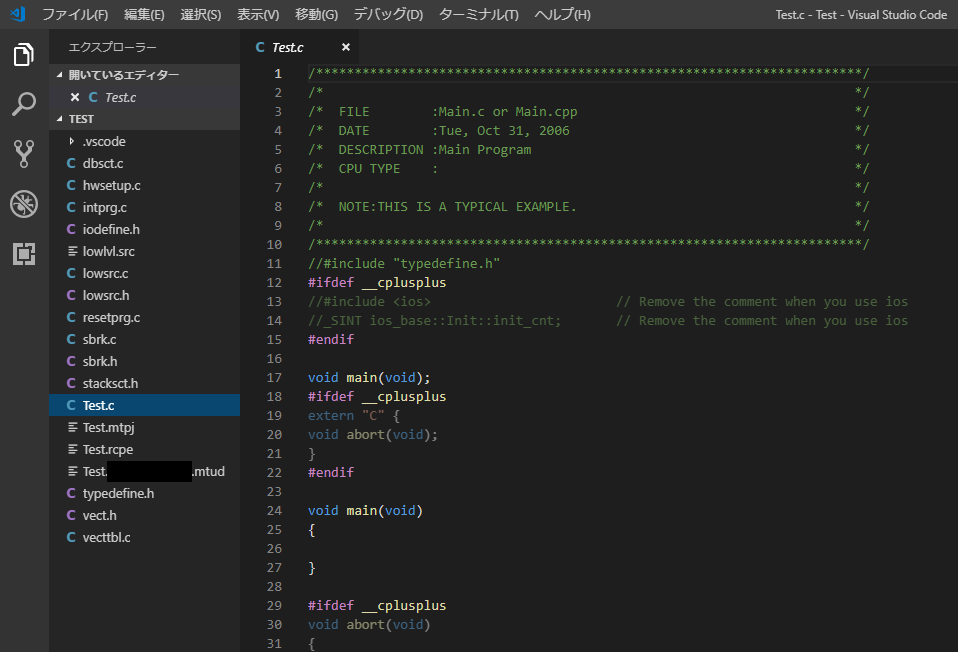The image size is (958, 652).
Task: Click the header icon of vect.h
Action: 71,515
